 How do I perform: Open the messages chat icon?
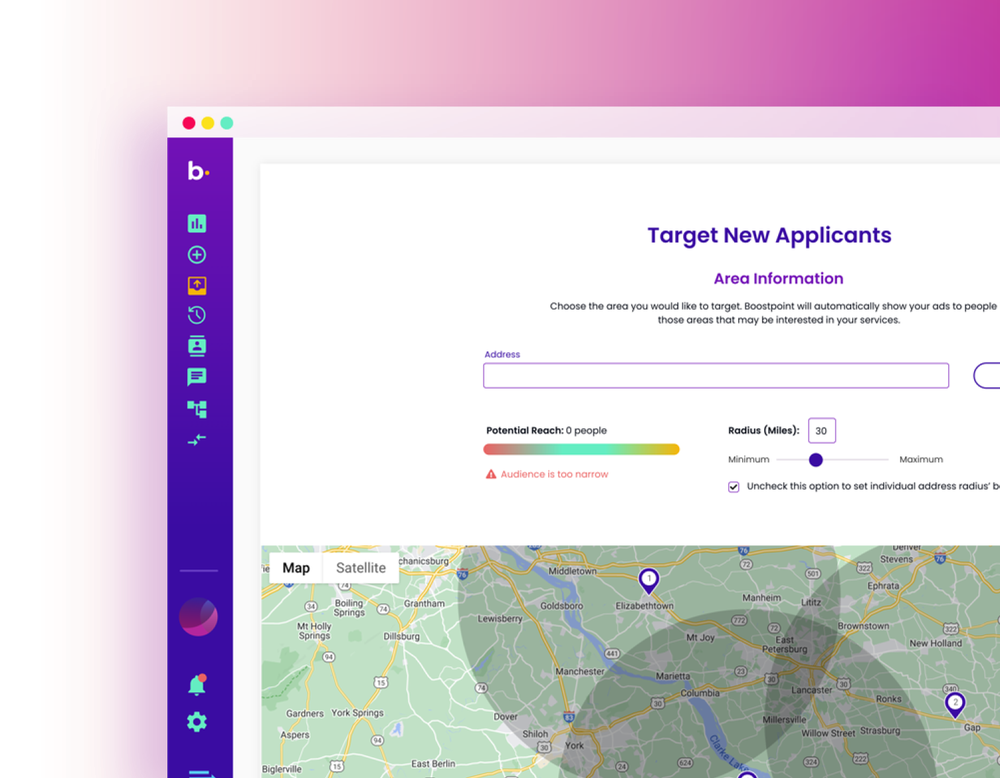196,376
